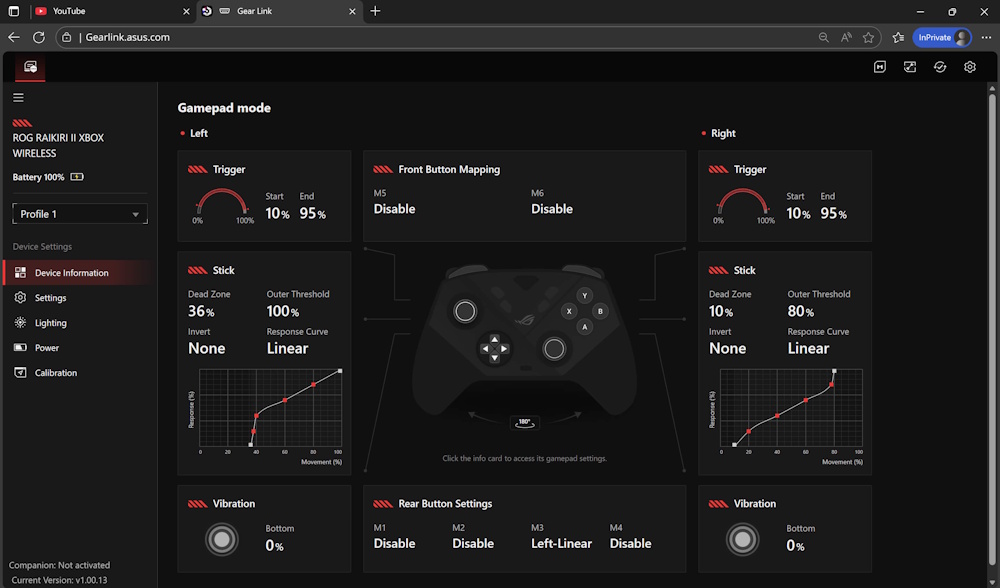The height and width of the screenshot is (588, 1000).
Task: Click left trigger End value 95%
Action: [x=312, y=214]
